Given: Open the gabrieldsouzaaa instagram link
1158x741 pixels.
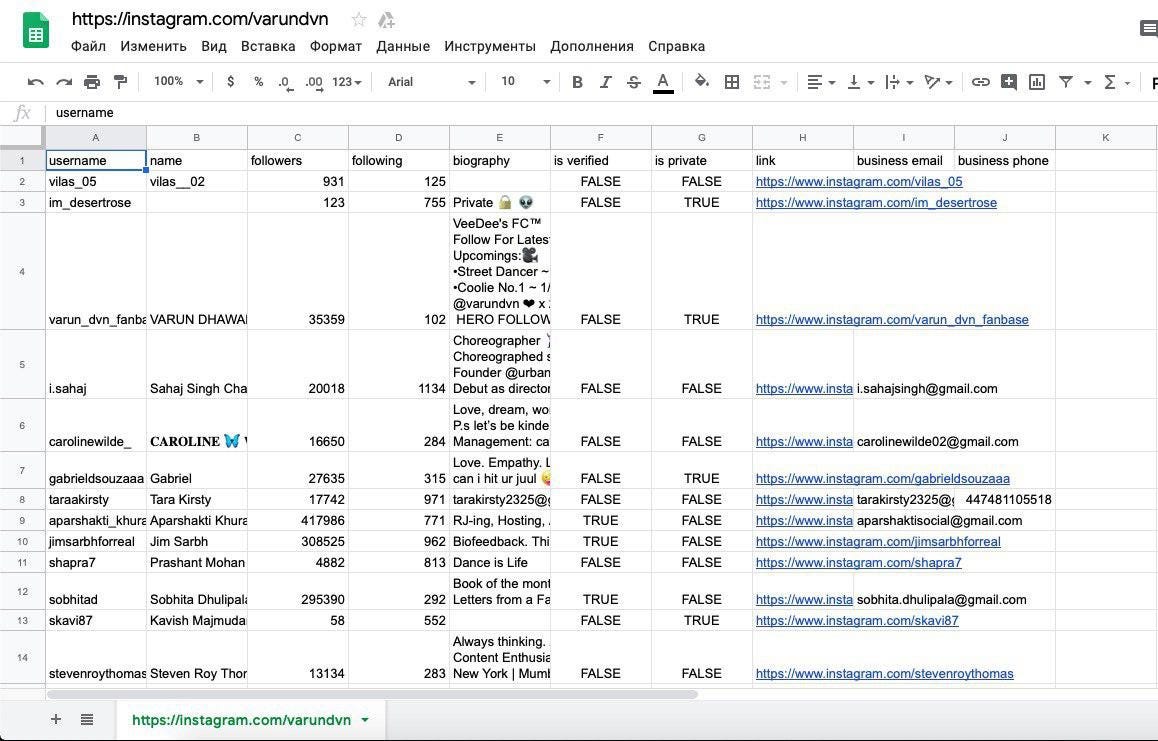Looking at the screenshot, I should click(x=883, y=478).
